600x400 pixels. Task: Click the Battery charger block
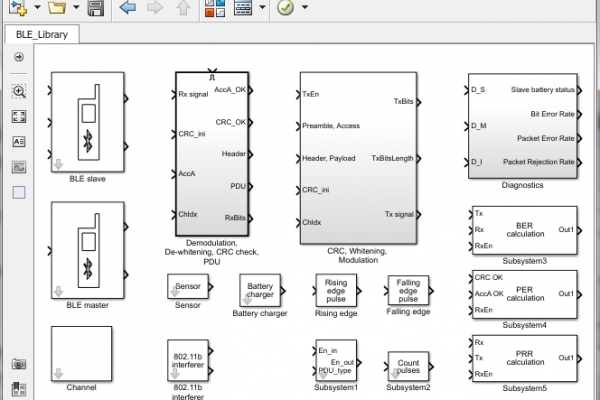click(259, 291)
